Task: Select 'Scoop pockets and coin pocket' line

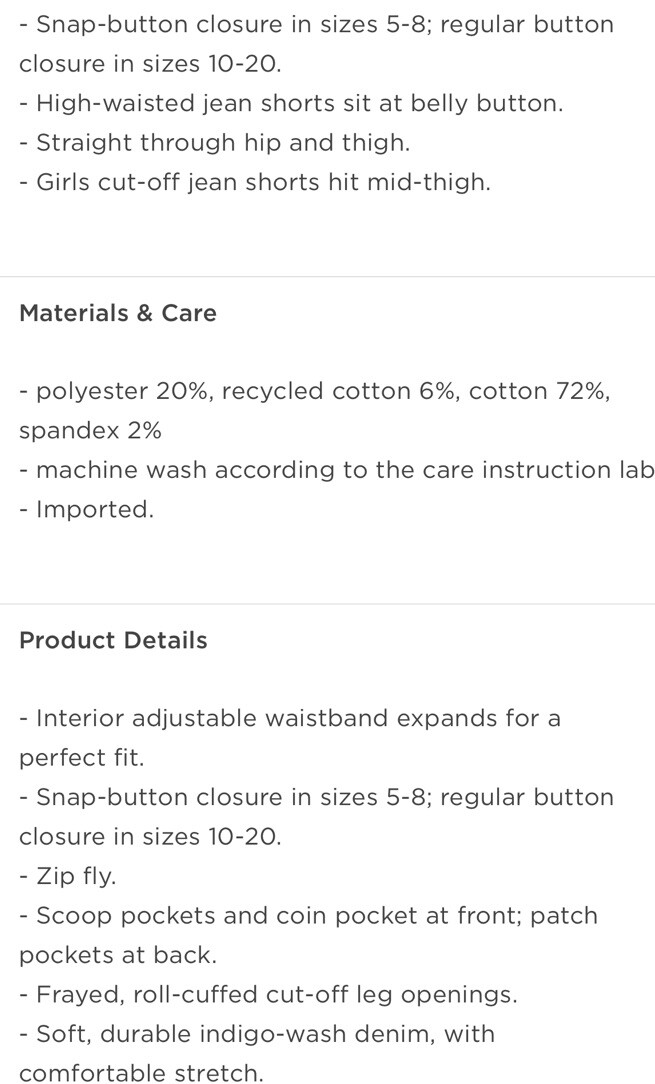Action: (x=308, y=915)
